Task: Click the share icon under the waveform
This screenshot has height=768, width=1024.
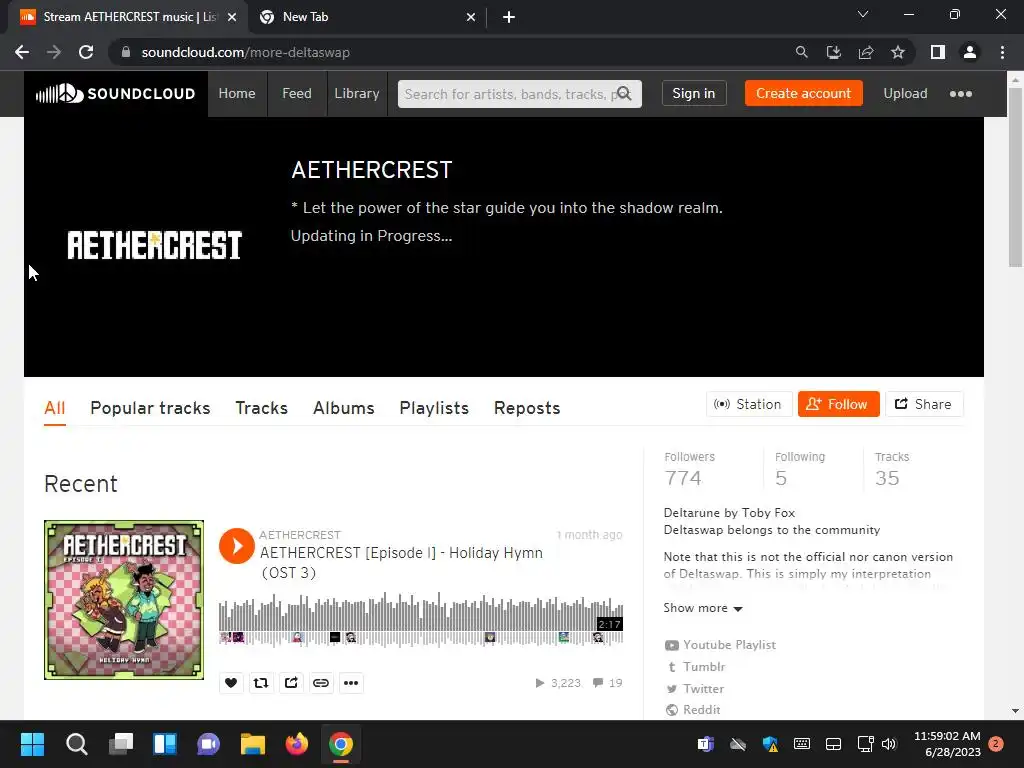Action: click(x=291, y=682)
